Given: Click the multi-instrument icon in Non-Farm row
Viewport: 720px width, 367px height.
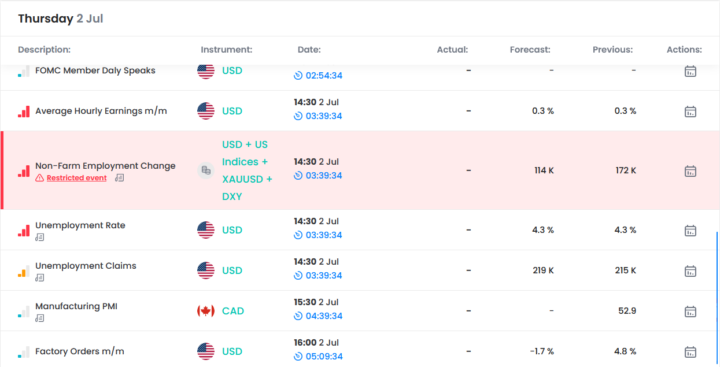Looking at the screenshot, I should 206,171.
